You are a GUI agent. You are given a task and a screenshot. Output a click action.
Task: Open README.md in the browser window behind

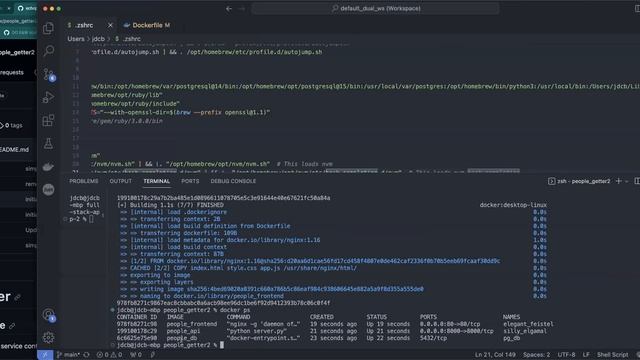[x=15, y=149]
